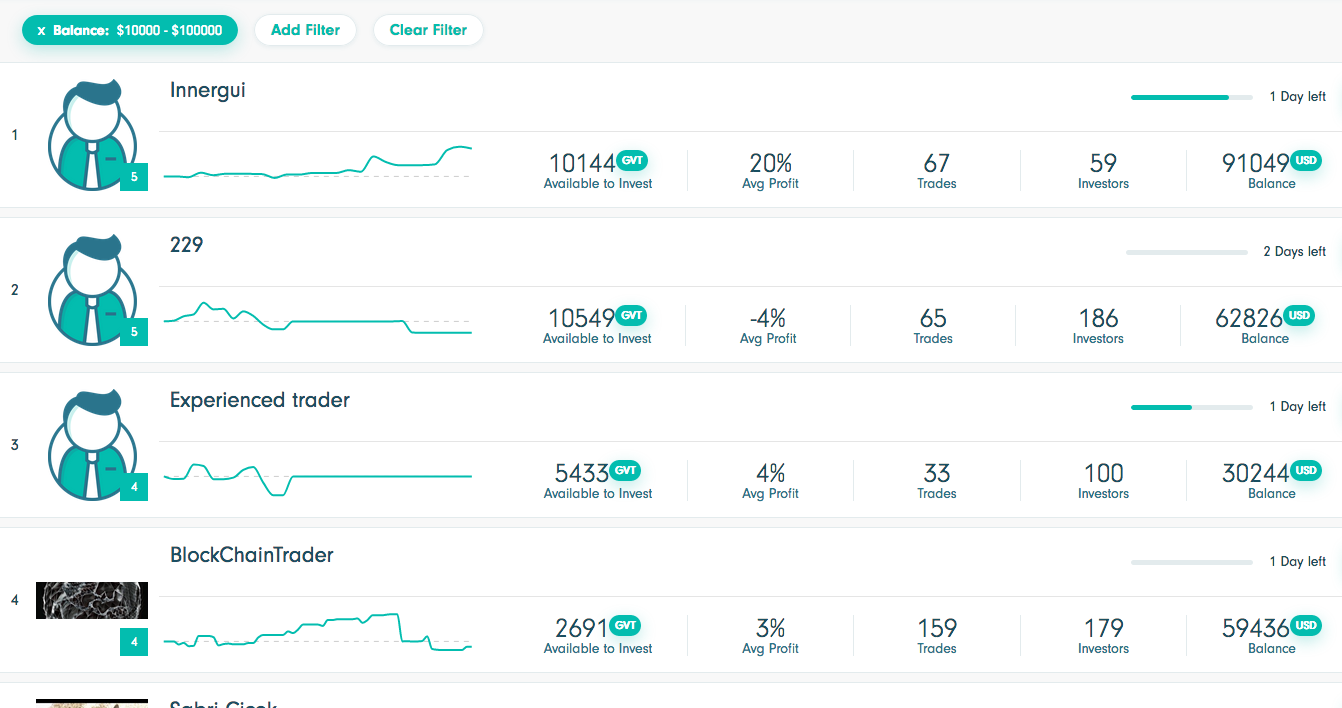
Task: Click the Innergui period progress bar
Action: [1192, 97]
